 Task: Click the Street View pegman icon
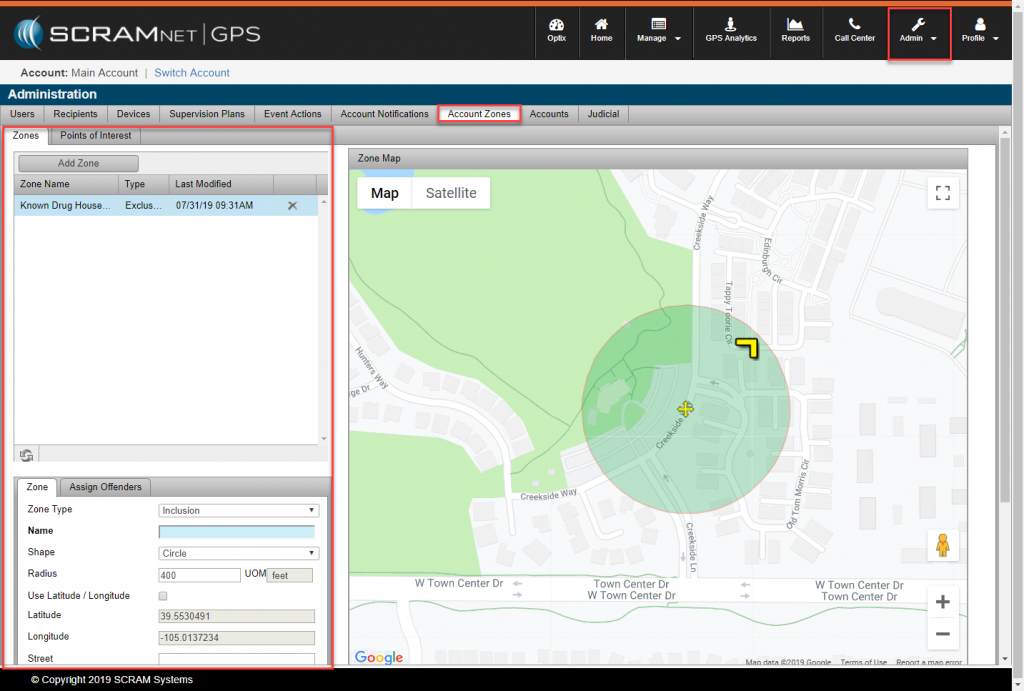pyautogui.click(x=942, y=546)
